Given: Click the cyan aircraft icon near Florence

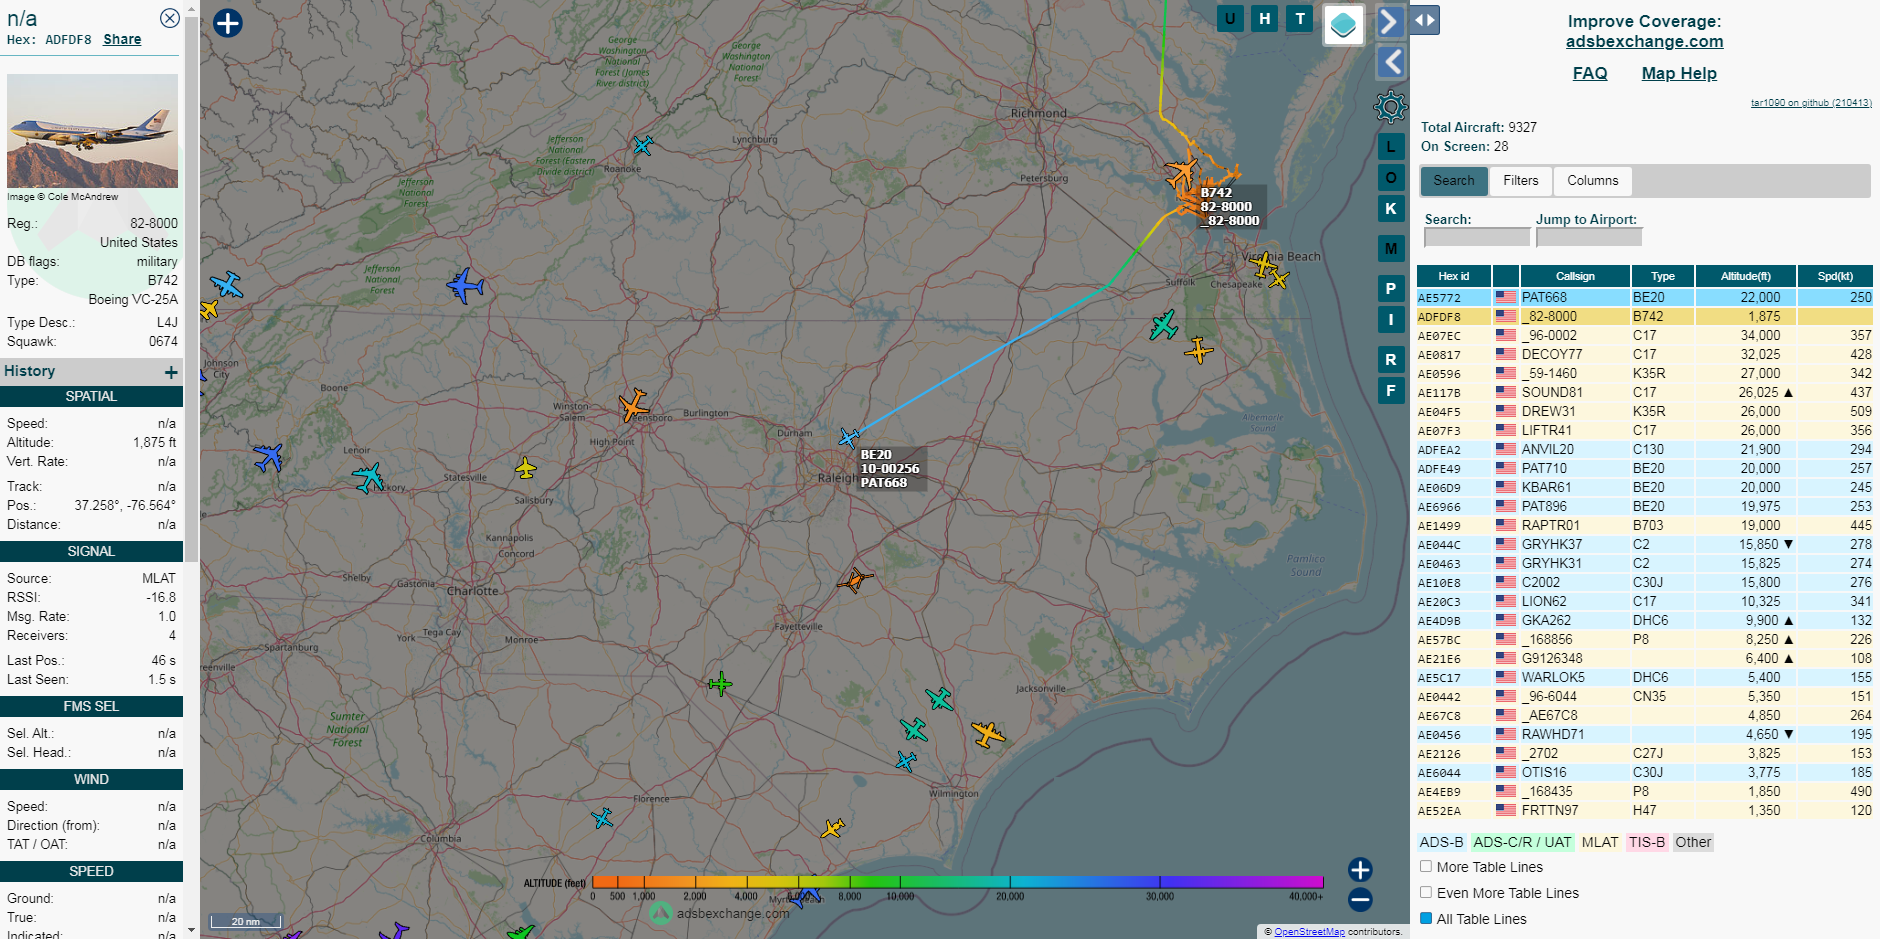Looking at the screenshot, I should pyautogui.click(x=602, y=818).
